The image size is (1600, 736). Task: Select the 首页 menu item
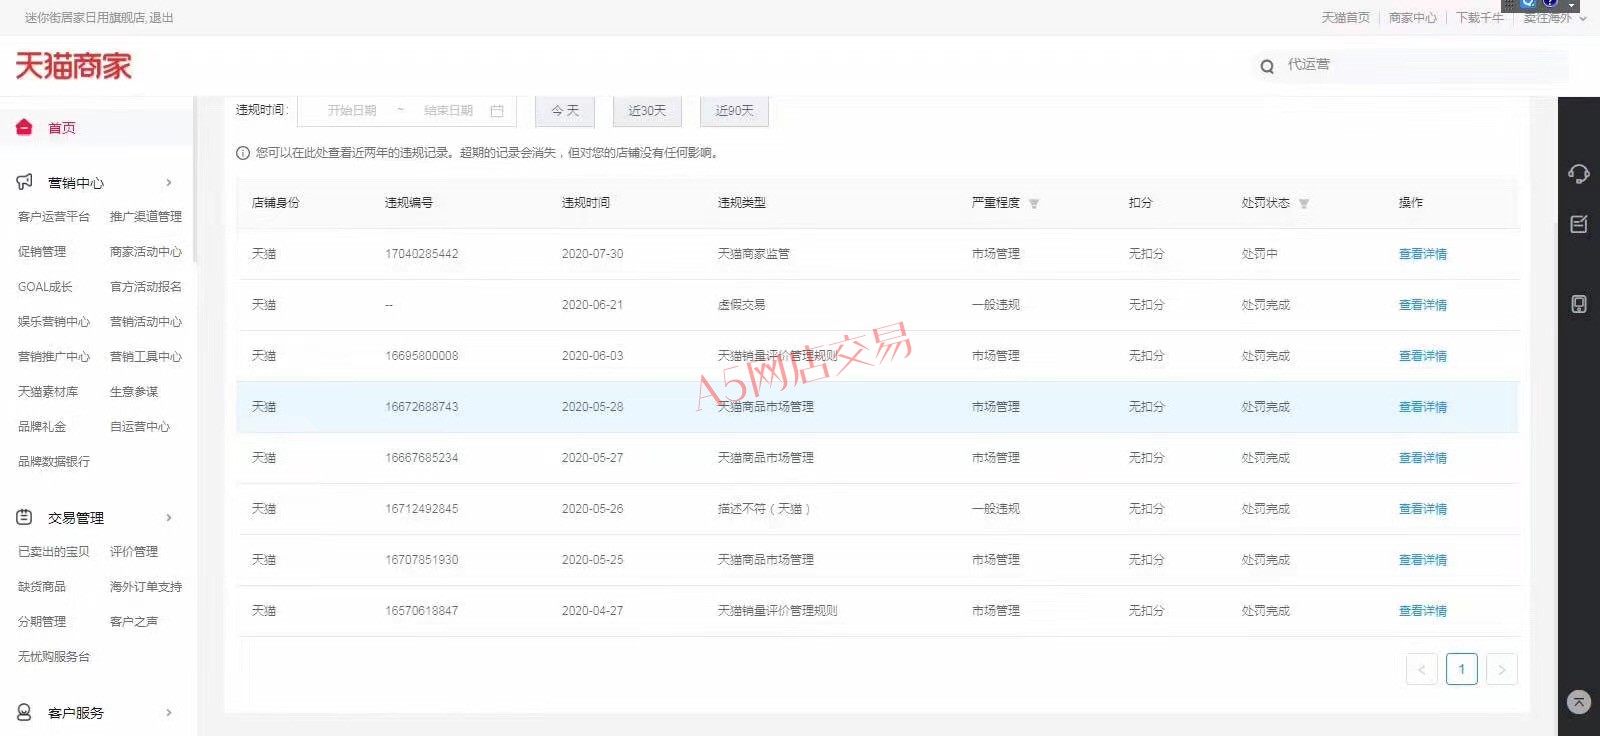pos(62,128)
